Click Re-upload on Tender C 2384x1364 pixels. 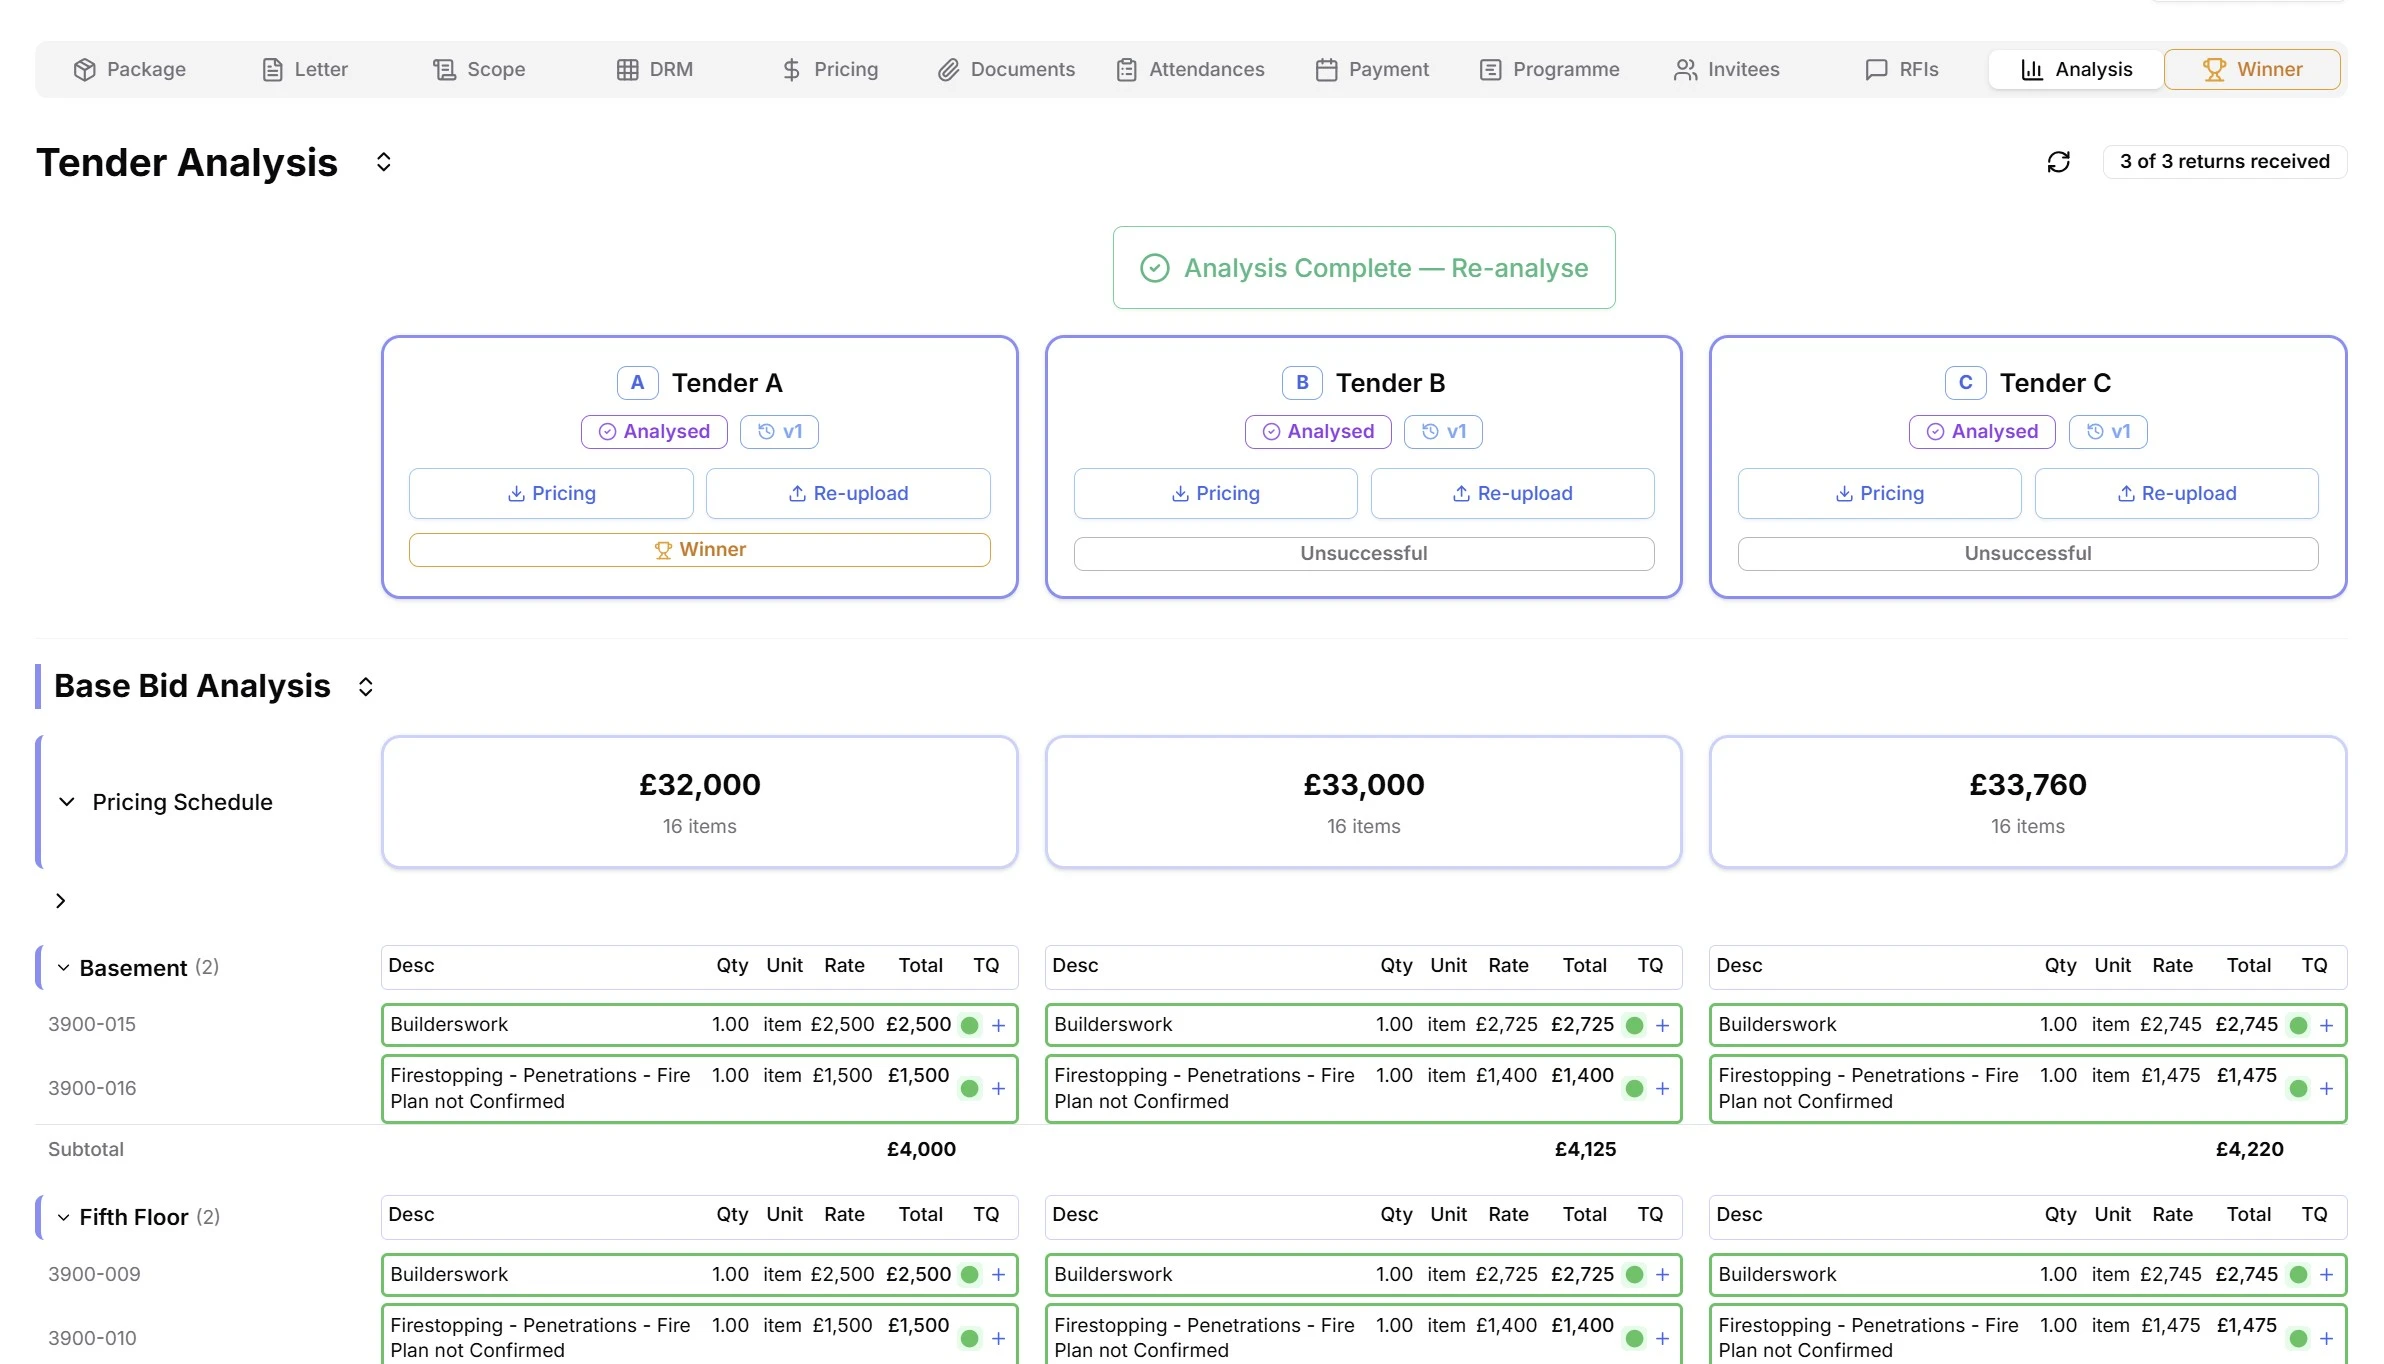pos(2177,493)
